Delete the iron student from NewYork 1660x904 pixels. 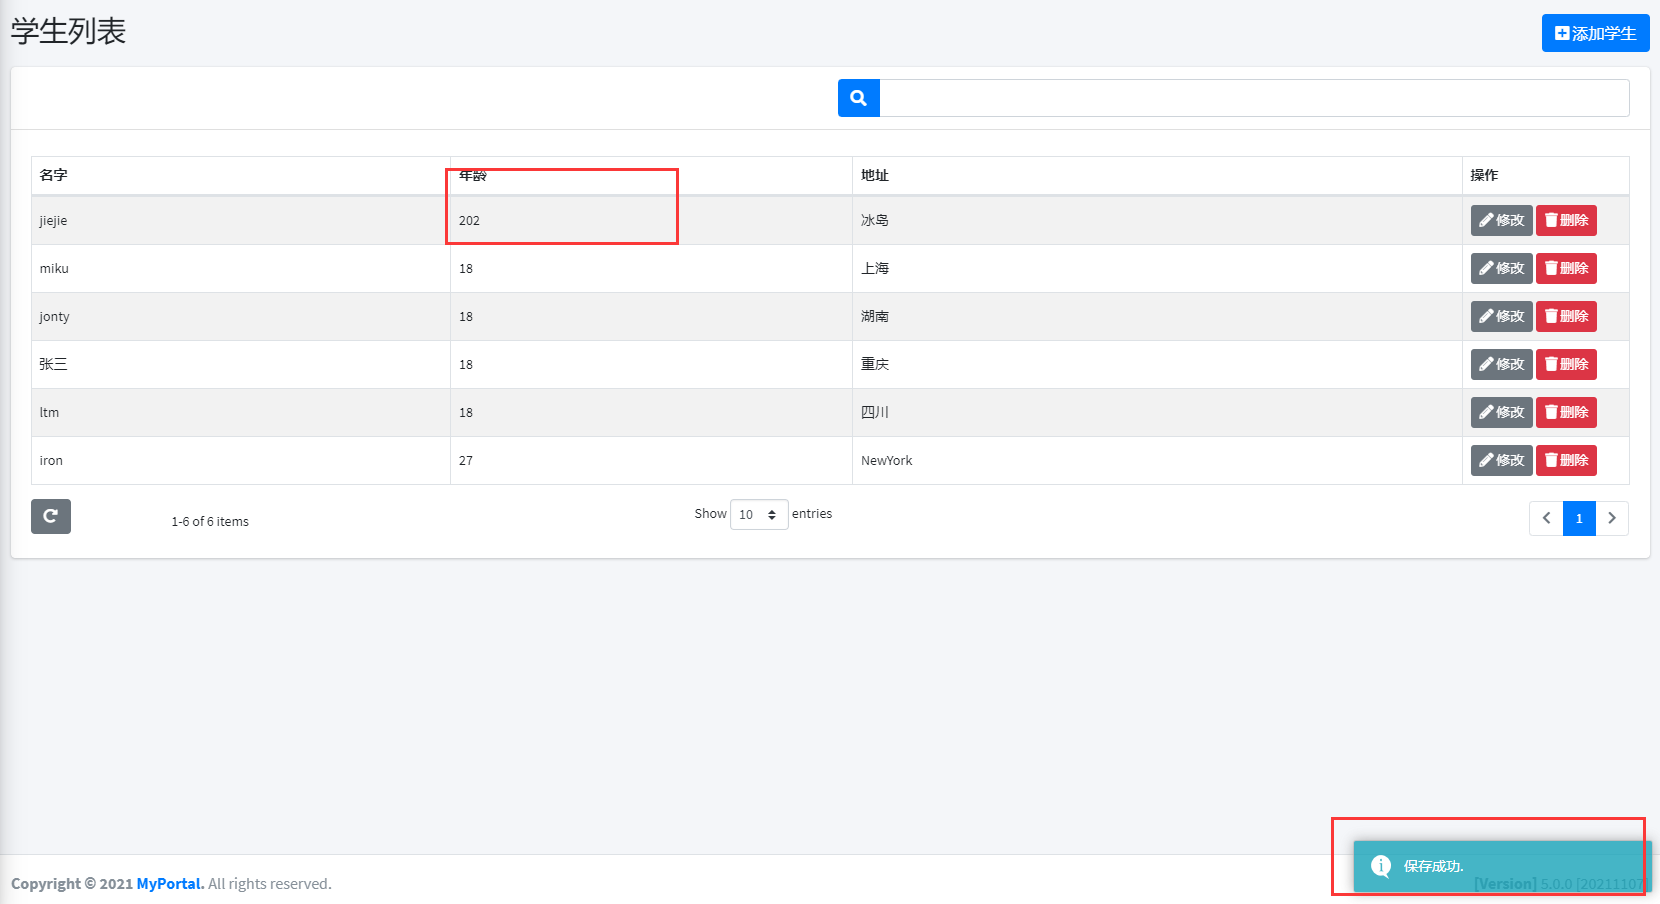(1566, 460)
